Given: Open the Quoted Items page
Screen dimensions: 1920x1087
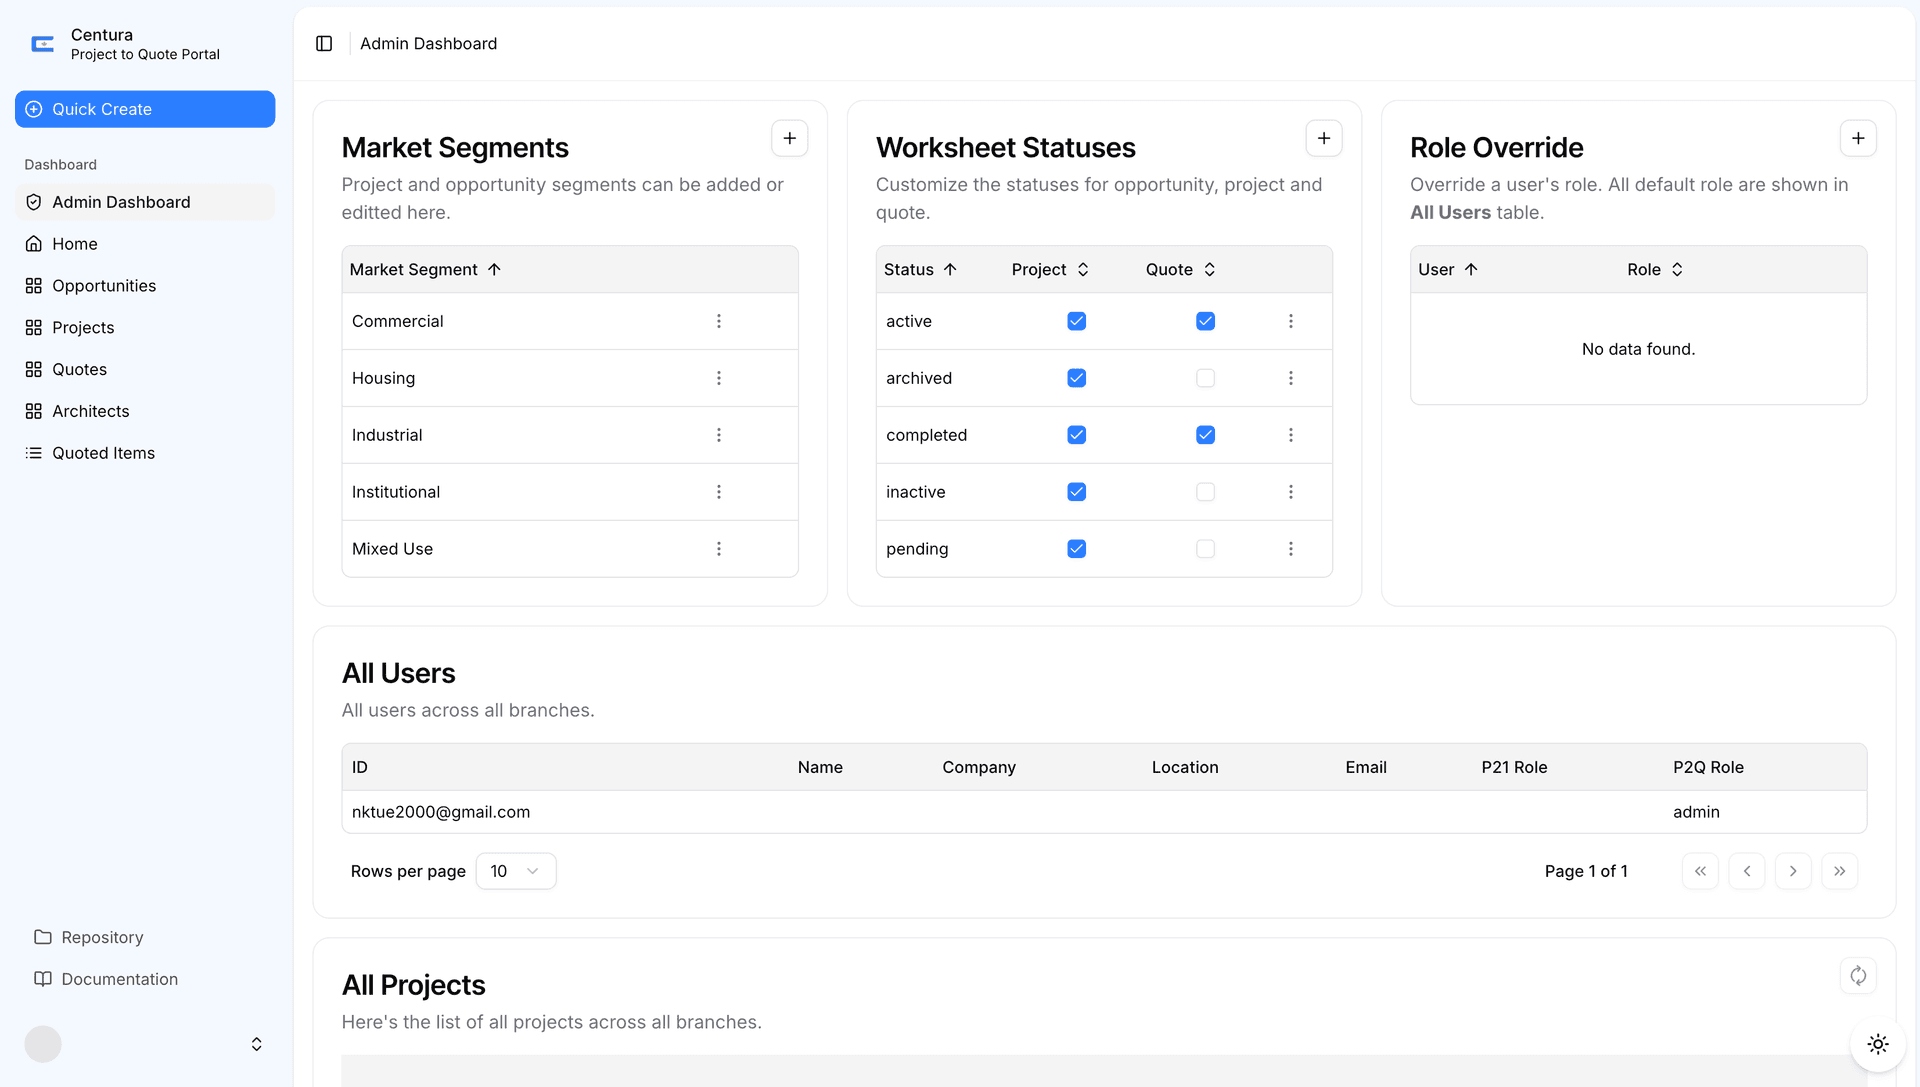Looking at the screenshot, I should tap(103, 453).
